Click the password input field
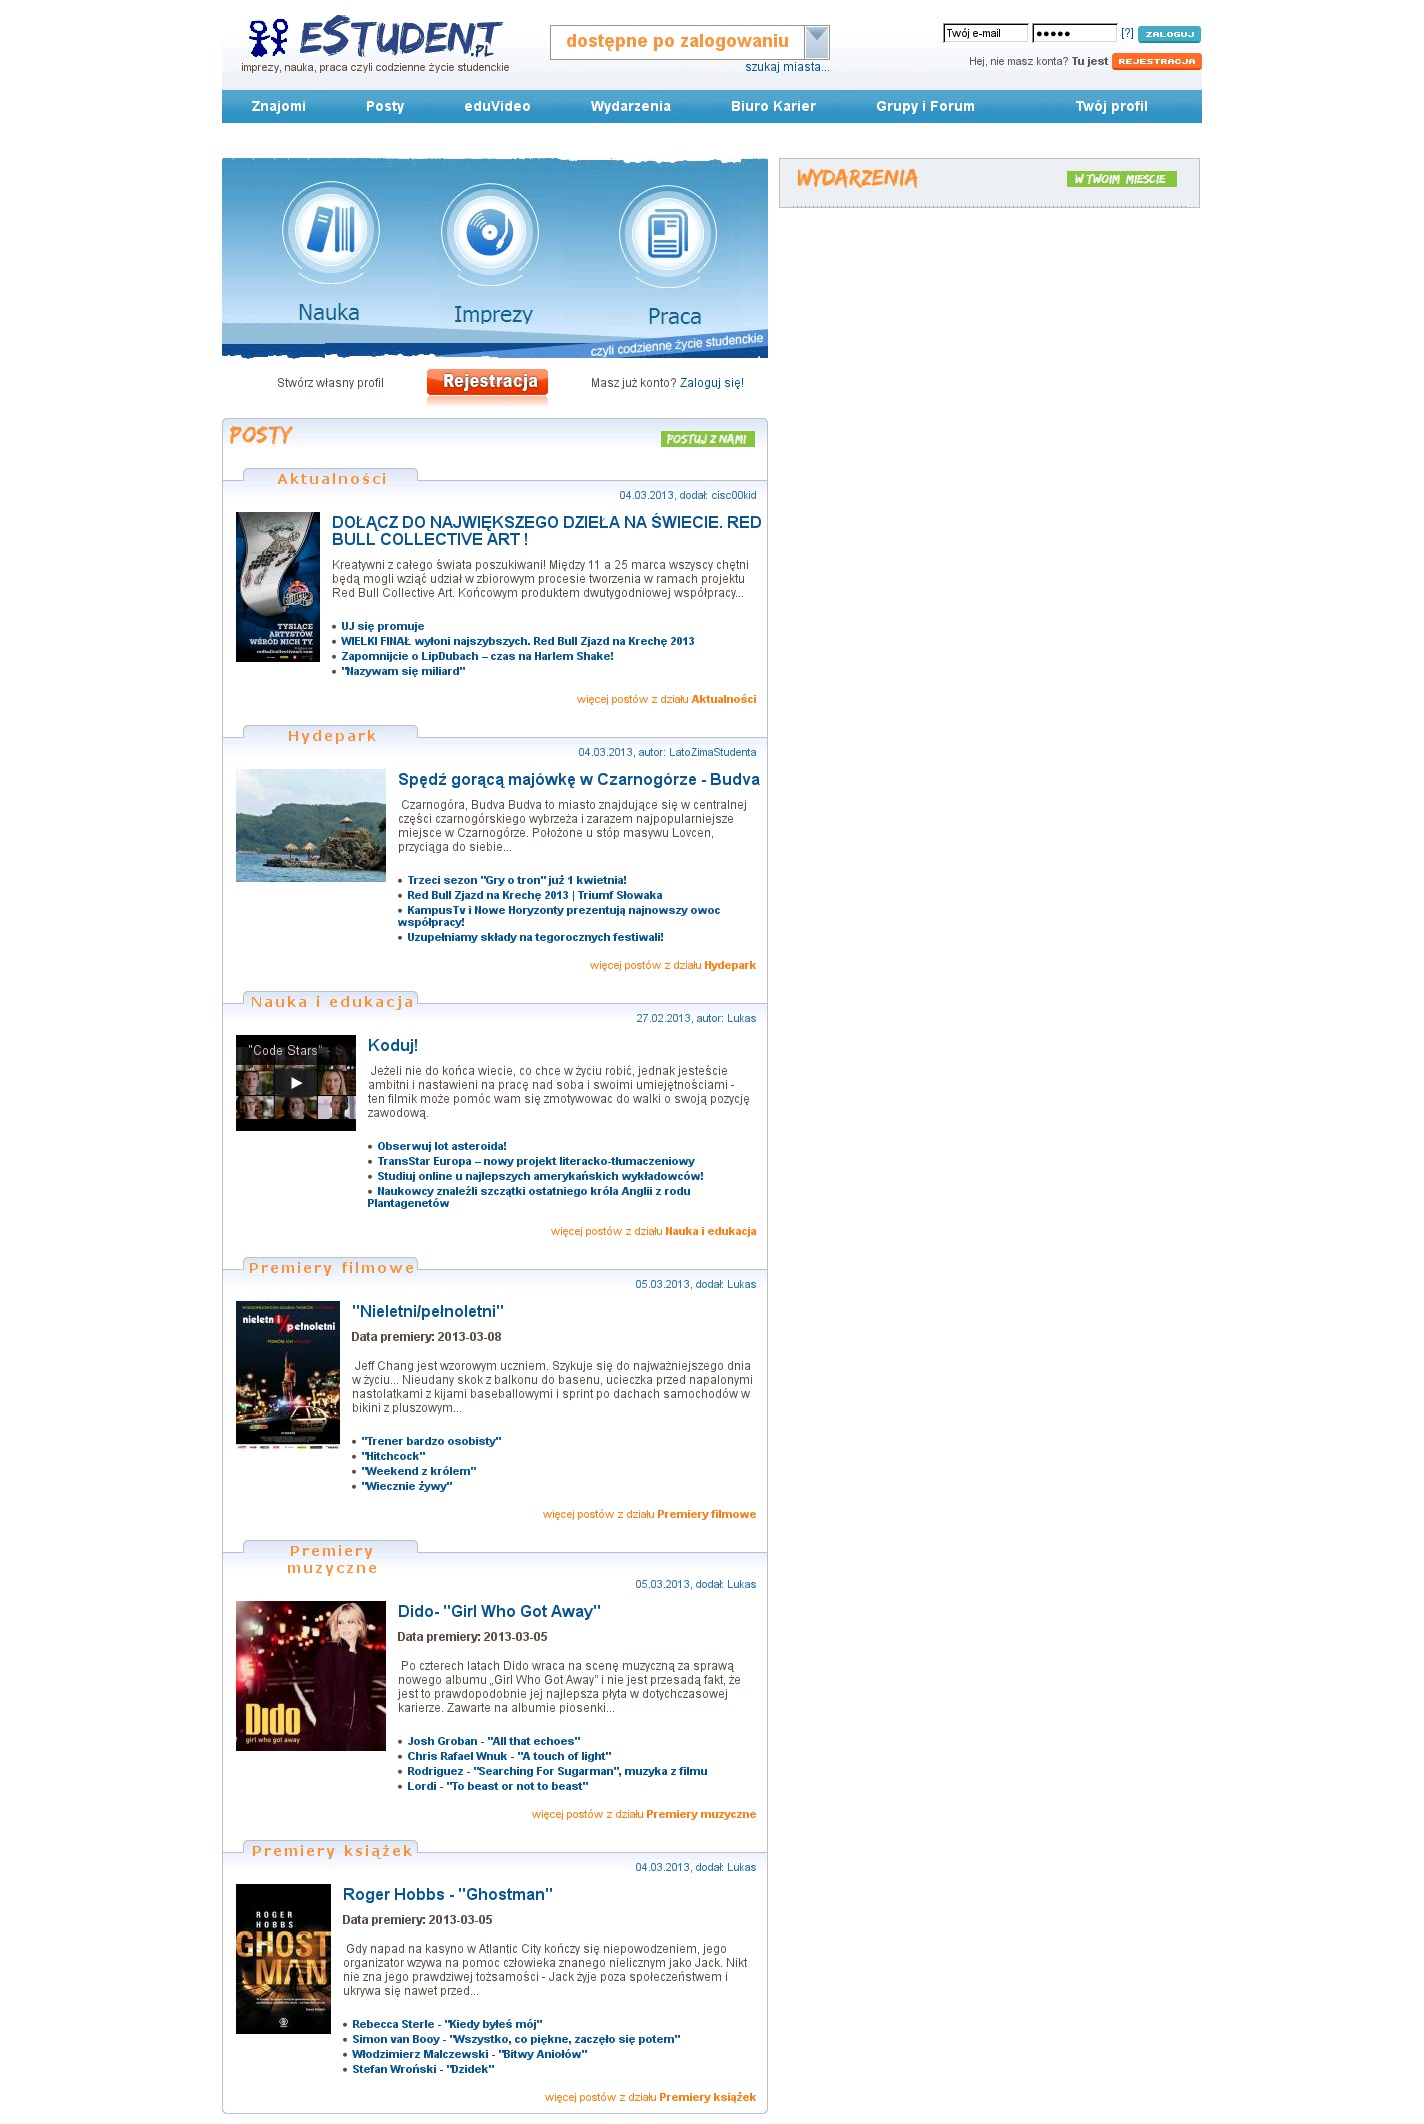 (x=1074, y=33)
